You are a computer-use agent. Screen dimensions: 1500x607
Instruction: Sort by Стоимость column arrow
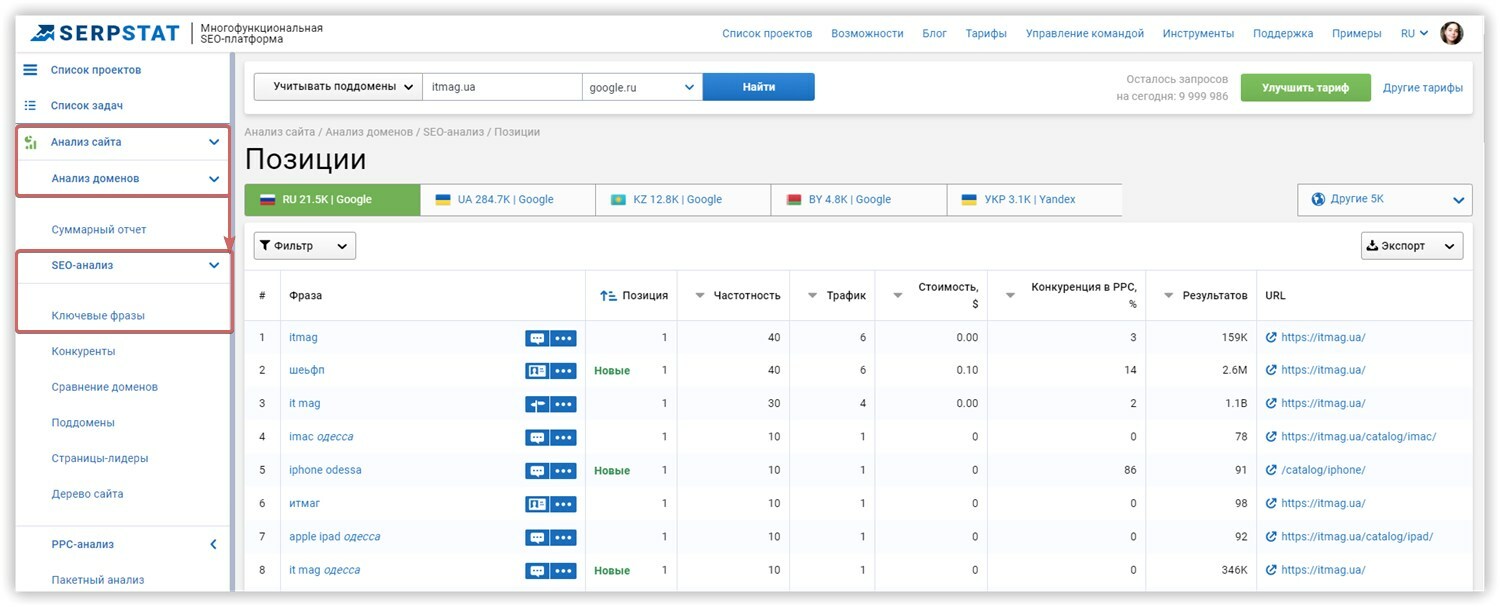[x=897, y=296]
